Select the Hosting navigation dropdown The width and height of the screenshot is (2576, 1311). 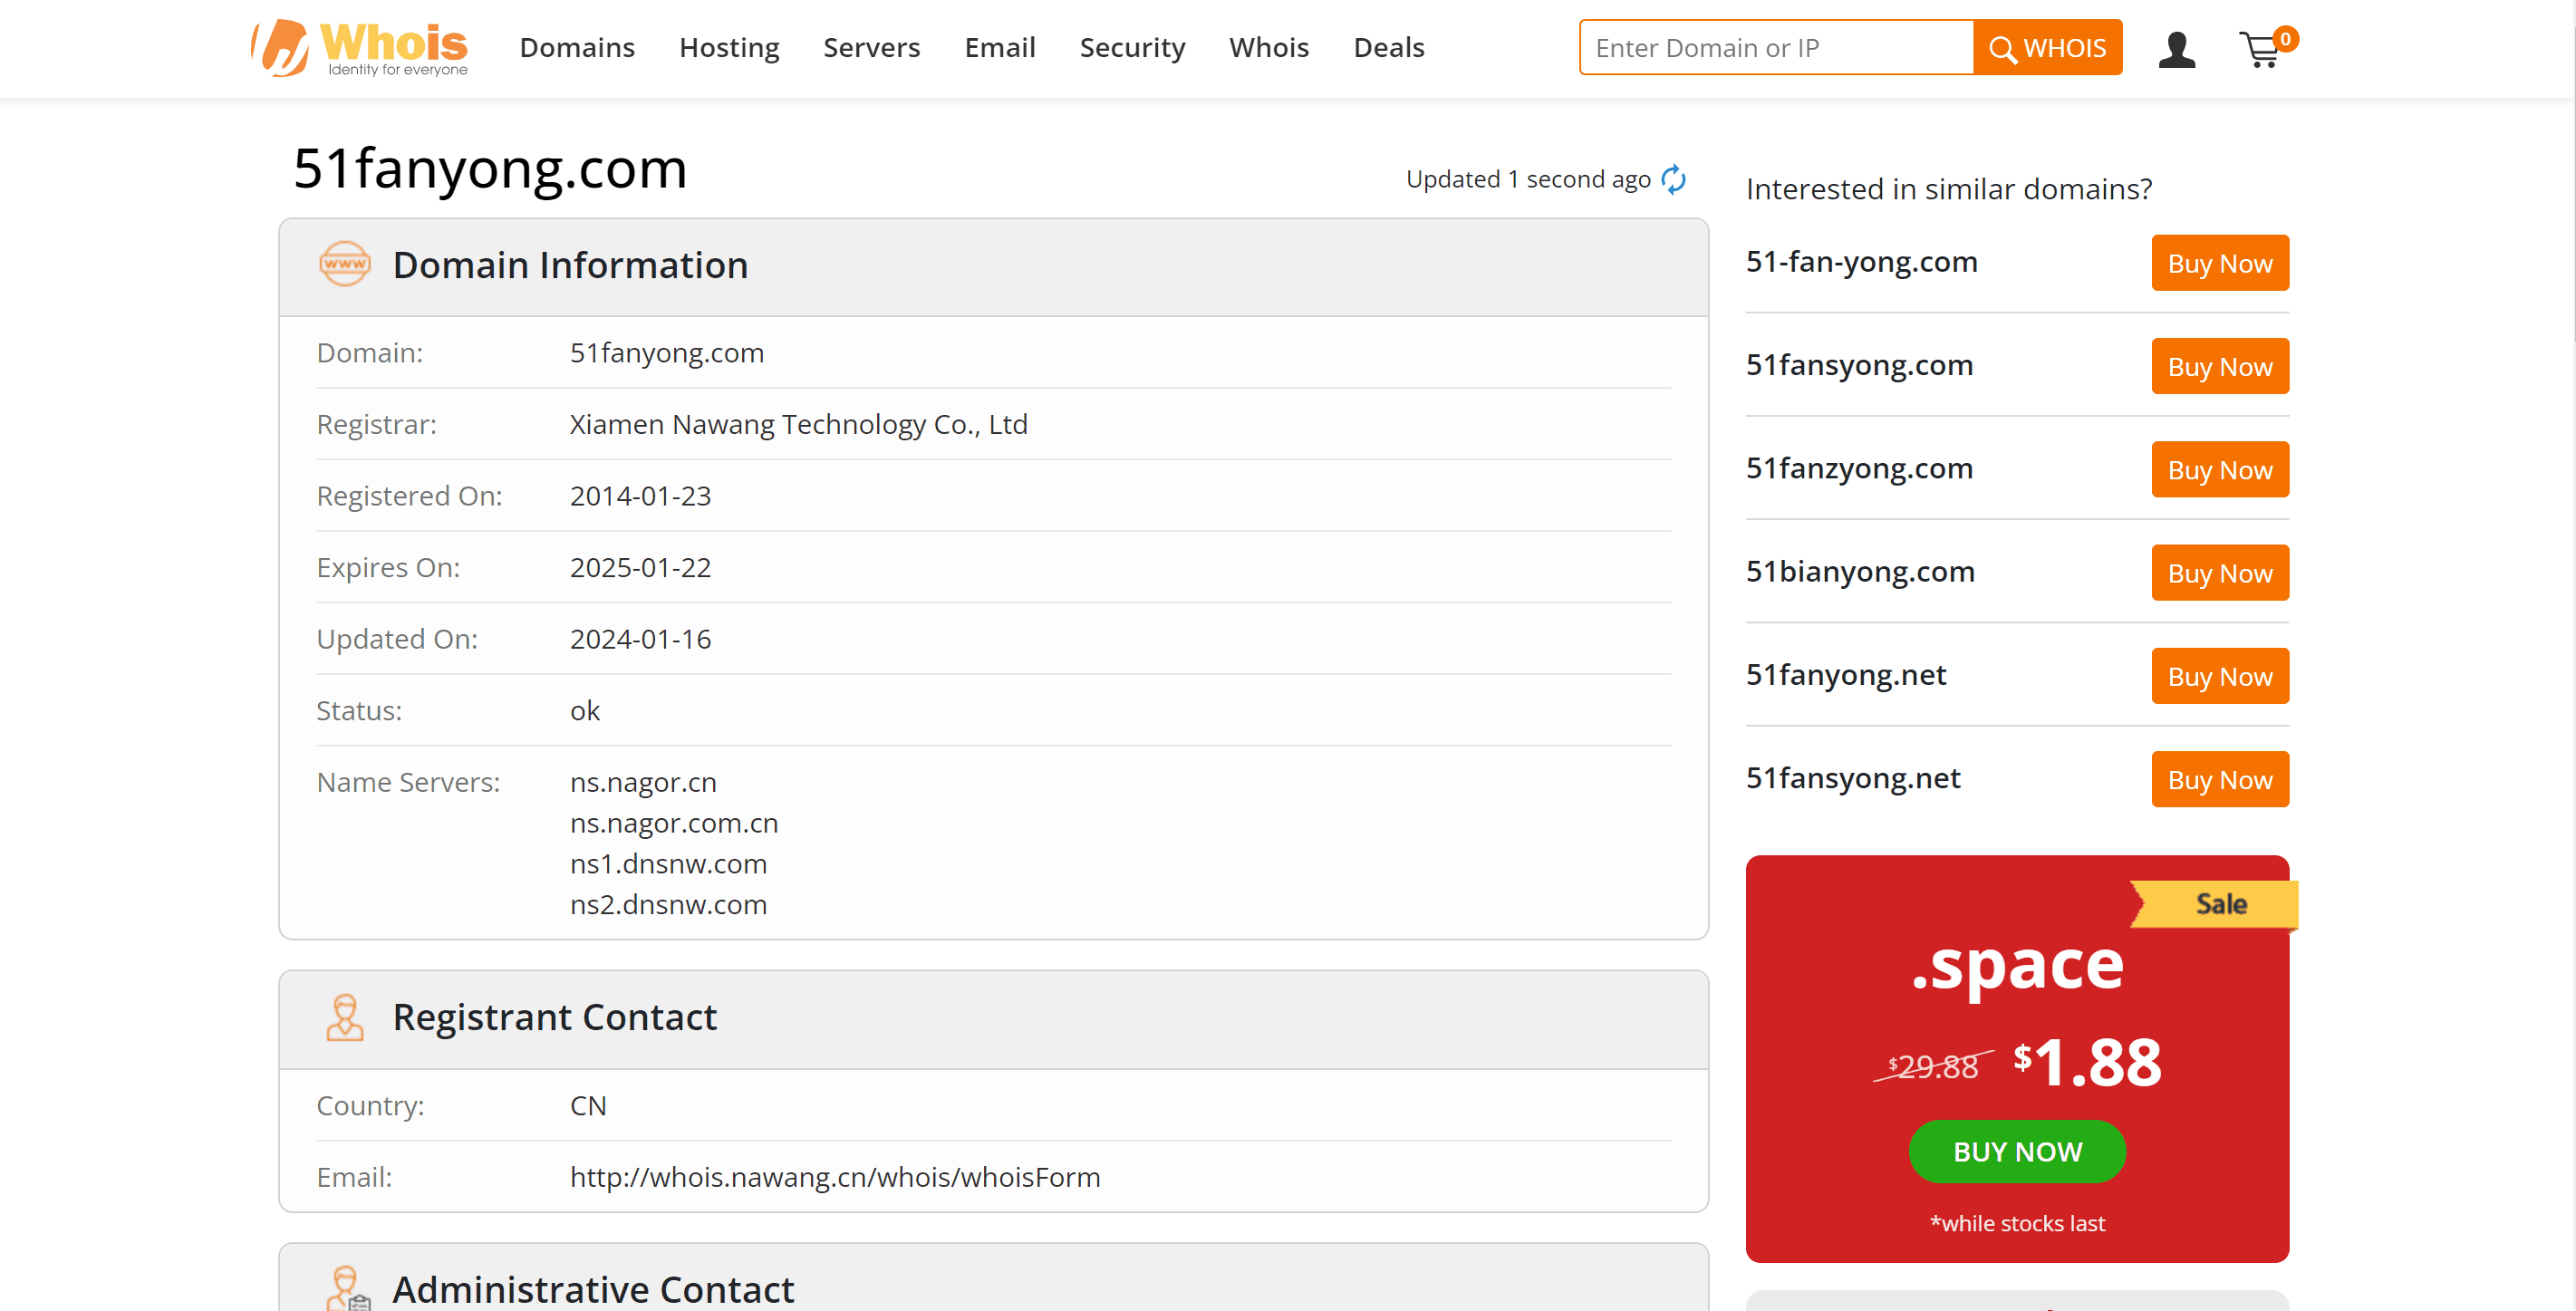click(x=728, y=47)
